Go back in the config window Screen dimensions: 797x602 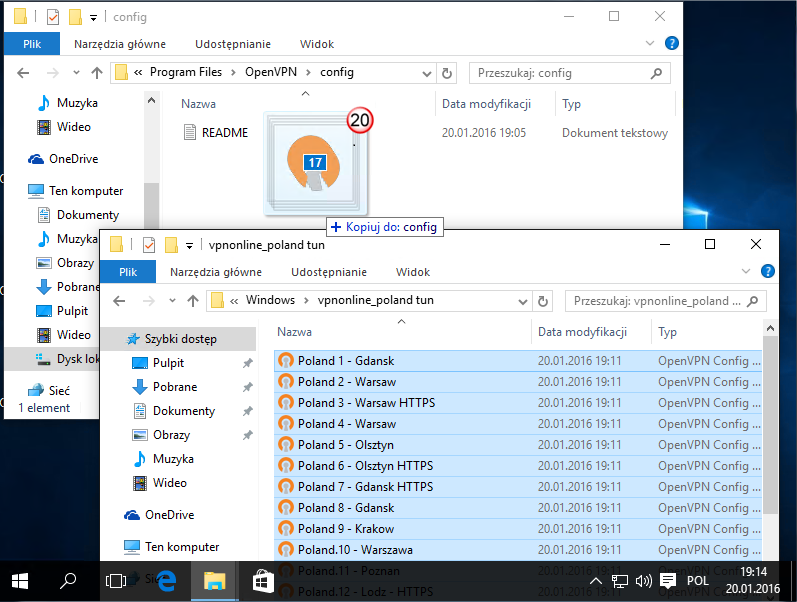23,73
